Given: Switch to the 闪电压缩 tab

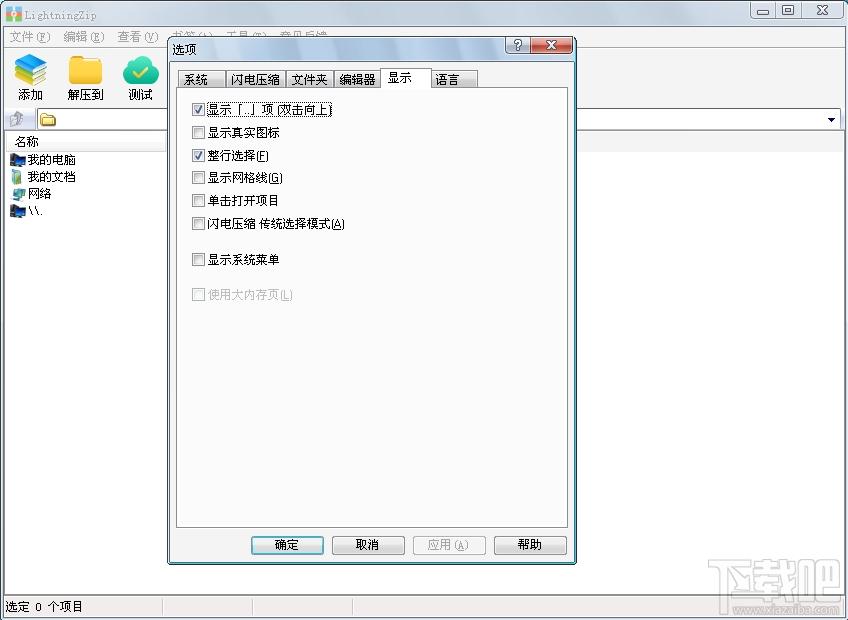Looking at the screenshot, I should 255,80.
